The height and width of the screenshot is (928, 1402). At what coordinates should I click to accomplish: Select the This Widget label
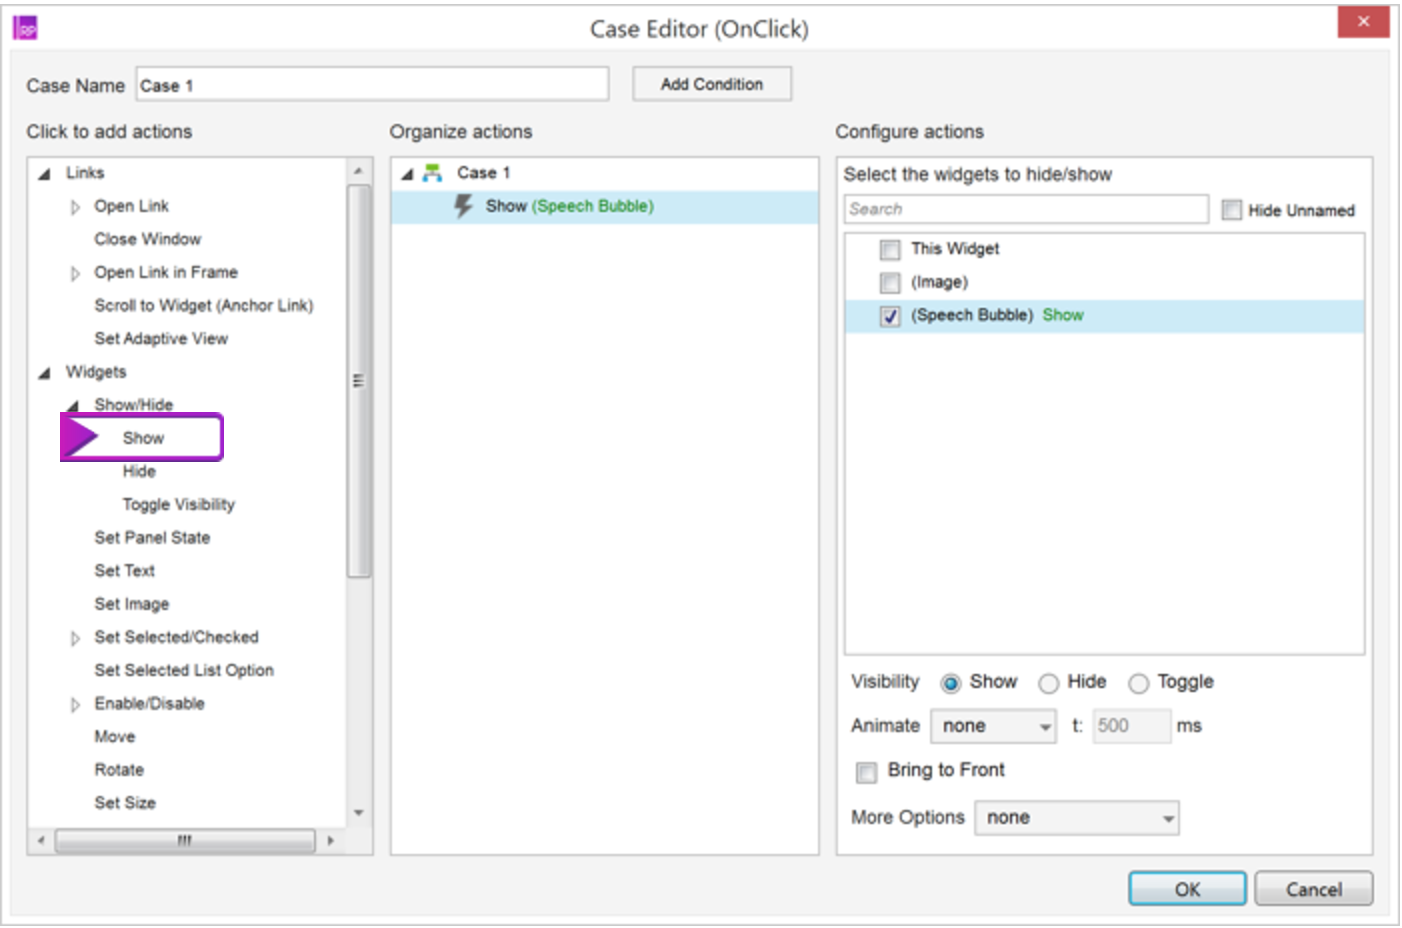pos(955,249)
